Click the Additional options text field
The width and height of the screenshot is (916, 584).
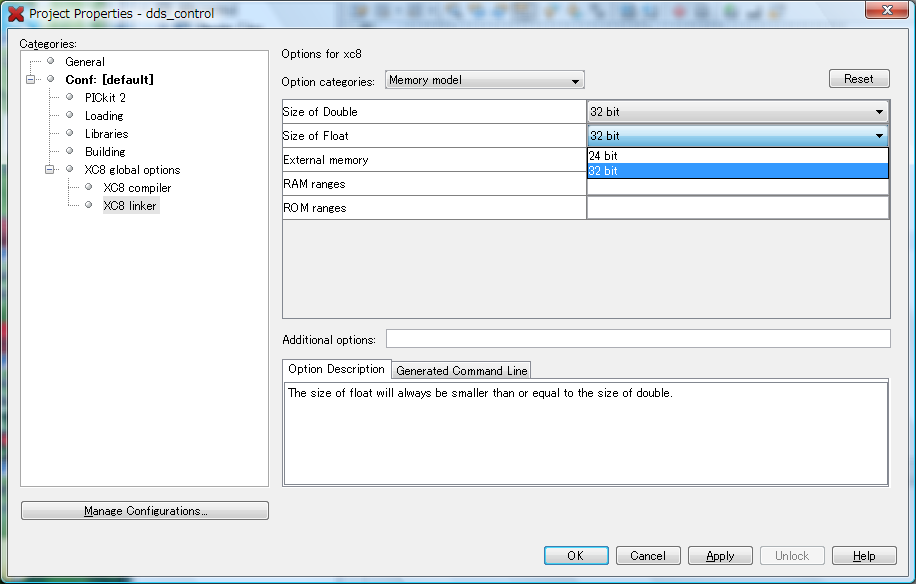[x=638, y=339]
